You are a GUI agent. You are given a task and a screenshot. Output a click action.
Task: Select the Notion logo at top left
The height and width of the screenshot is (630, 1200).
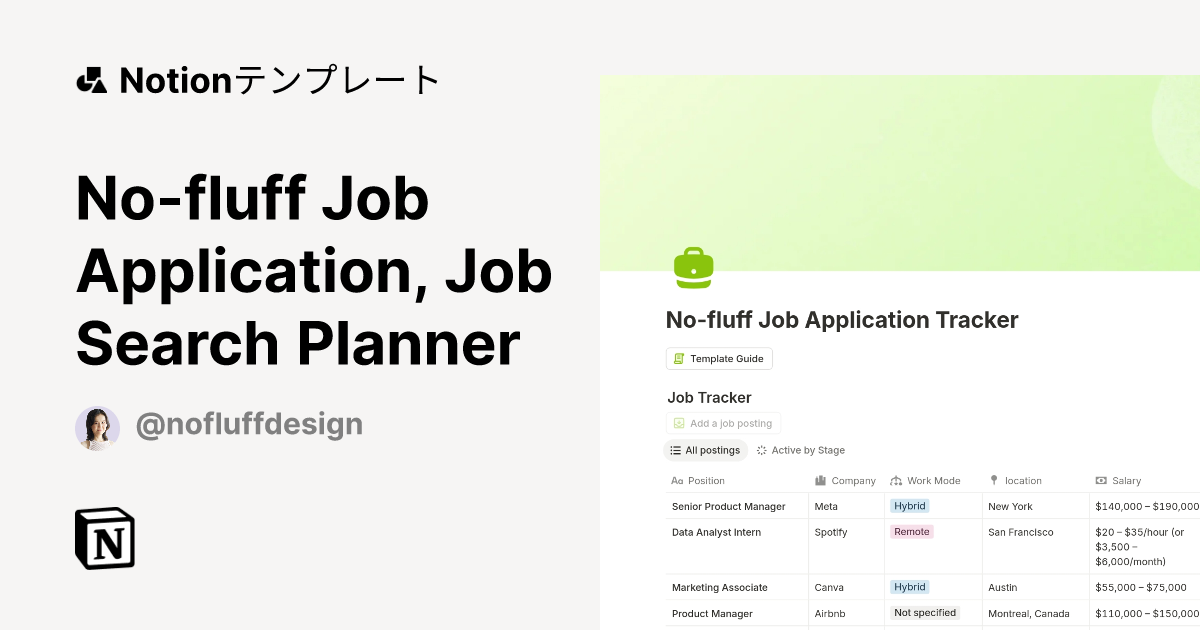[93, 79]
